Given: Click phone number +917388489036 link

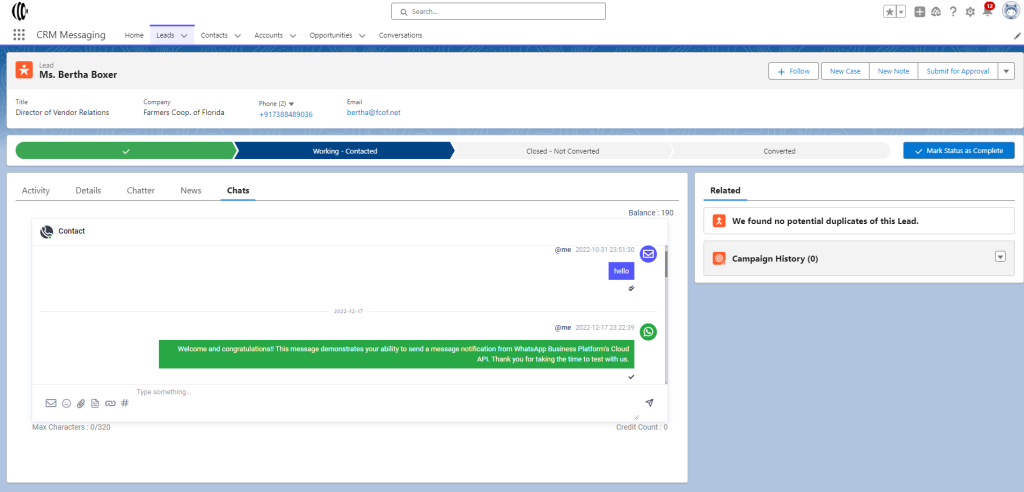Looking at the screenshot, I should [x=286, y=114].
